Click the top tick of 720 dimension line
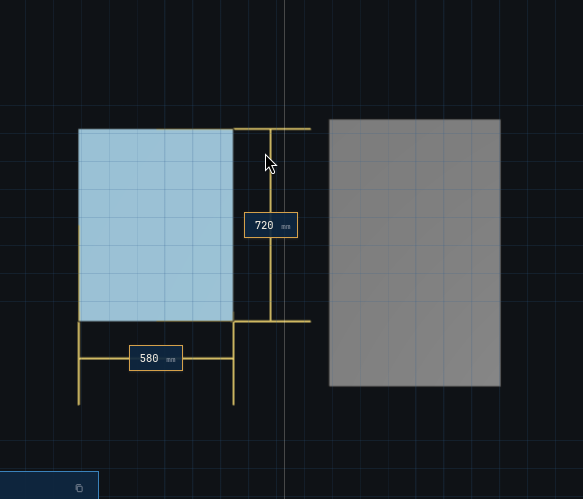Viewport: 583px width, 499px height. click(272, 129)
